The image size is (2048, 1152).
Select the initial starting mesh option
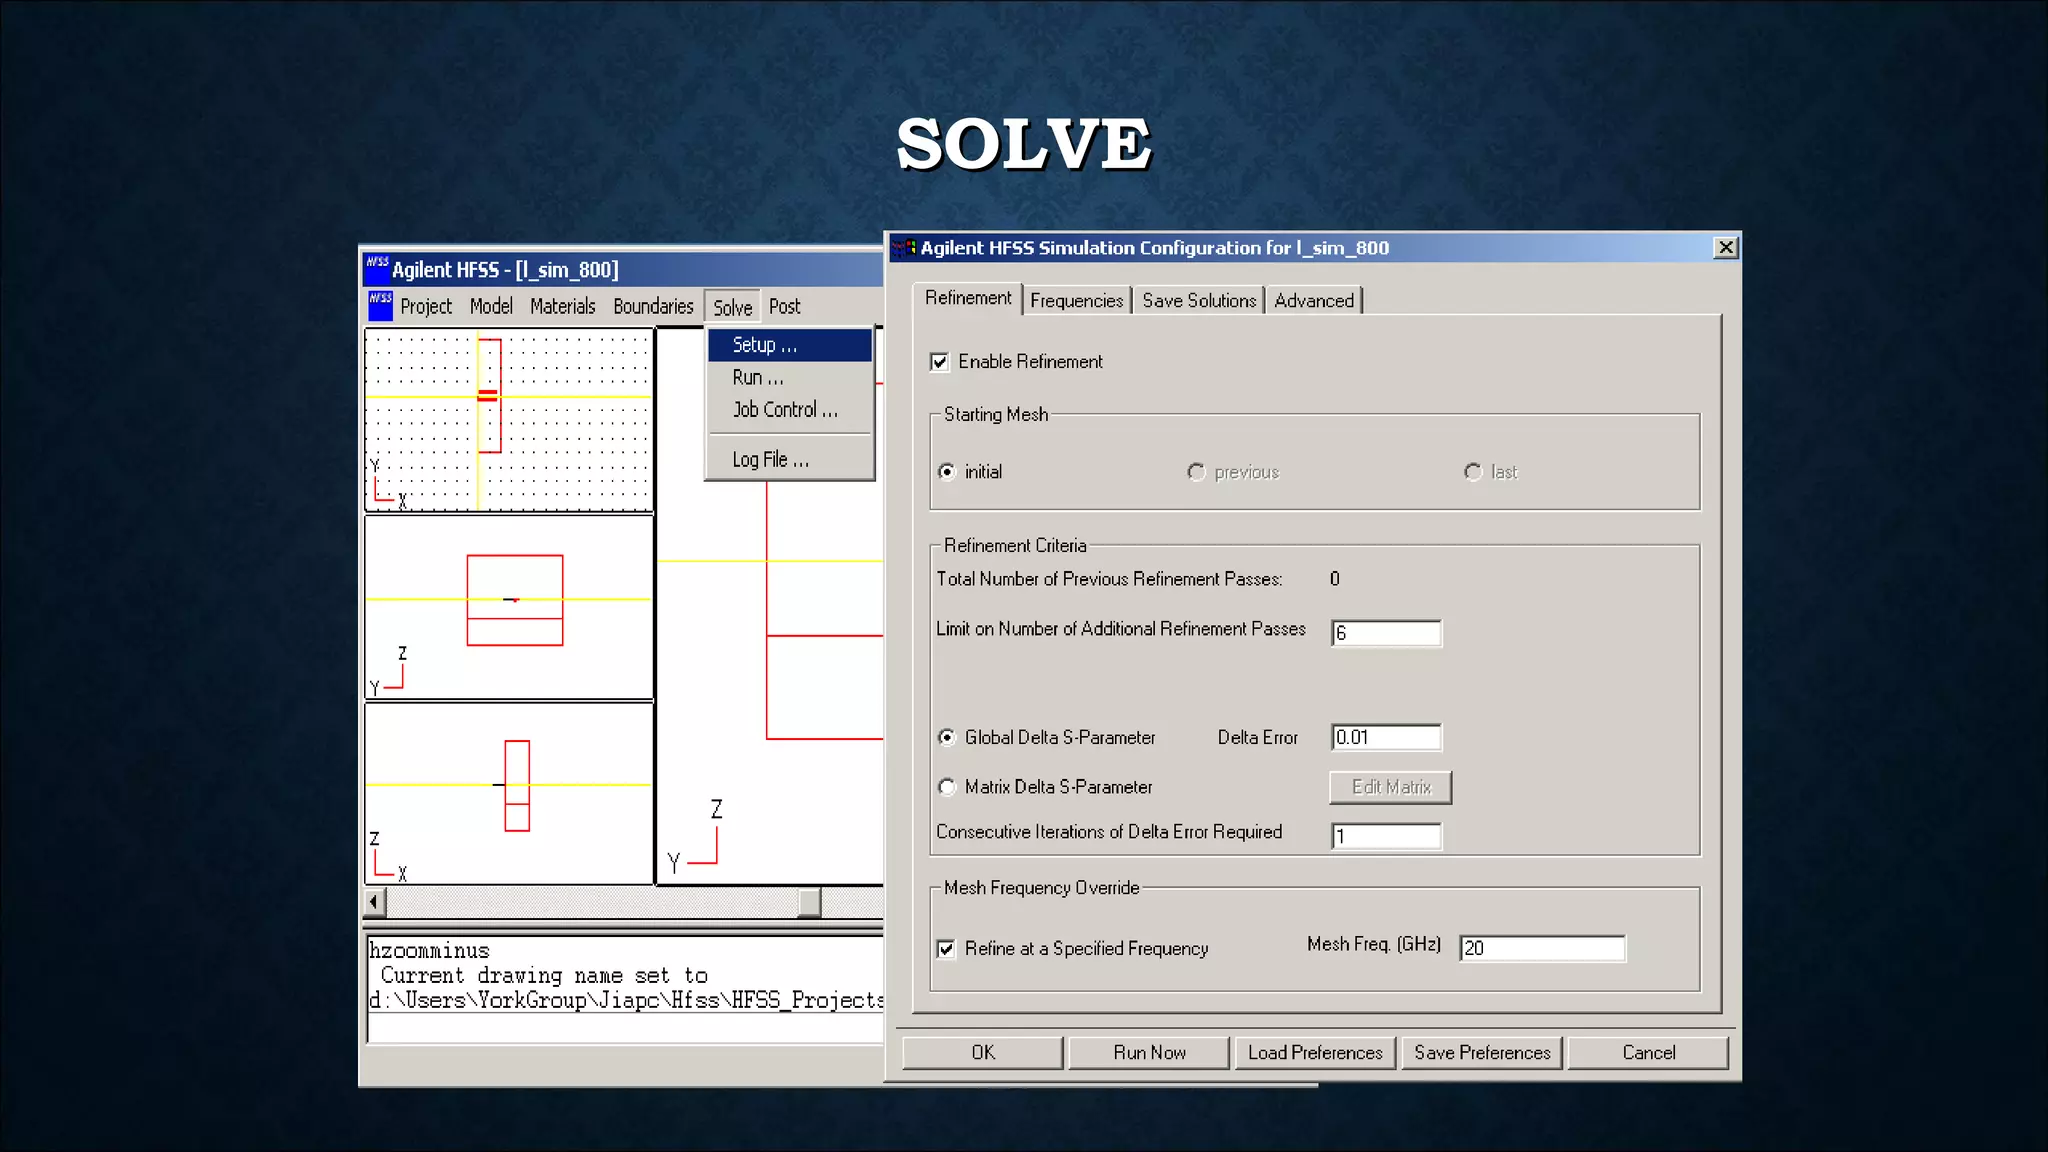pos(946,472)
